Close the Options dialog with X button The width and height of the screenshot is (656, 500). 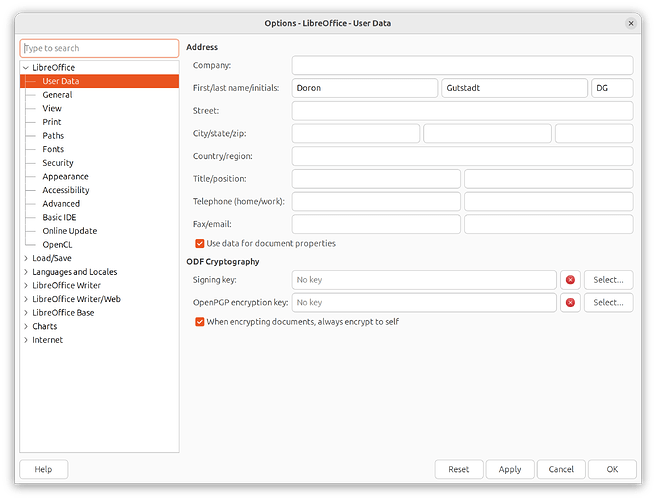(631, 23)
